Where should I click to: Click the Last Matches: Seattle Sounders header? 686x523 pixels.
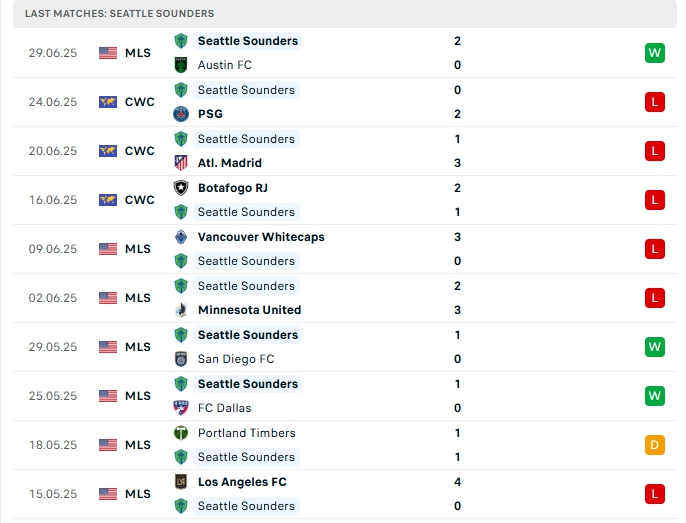click(x=119, y=14)
